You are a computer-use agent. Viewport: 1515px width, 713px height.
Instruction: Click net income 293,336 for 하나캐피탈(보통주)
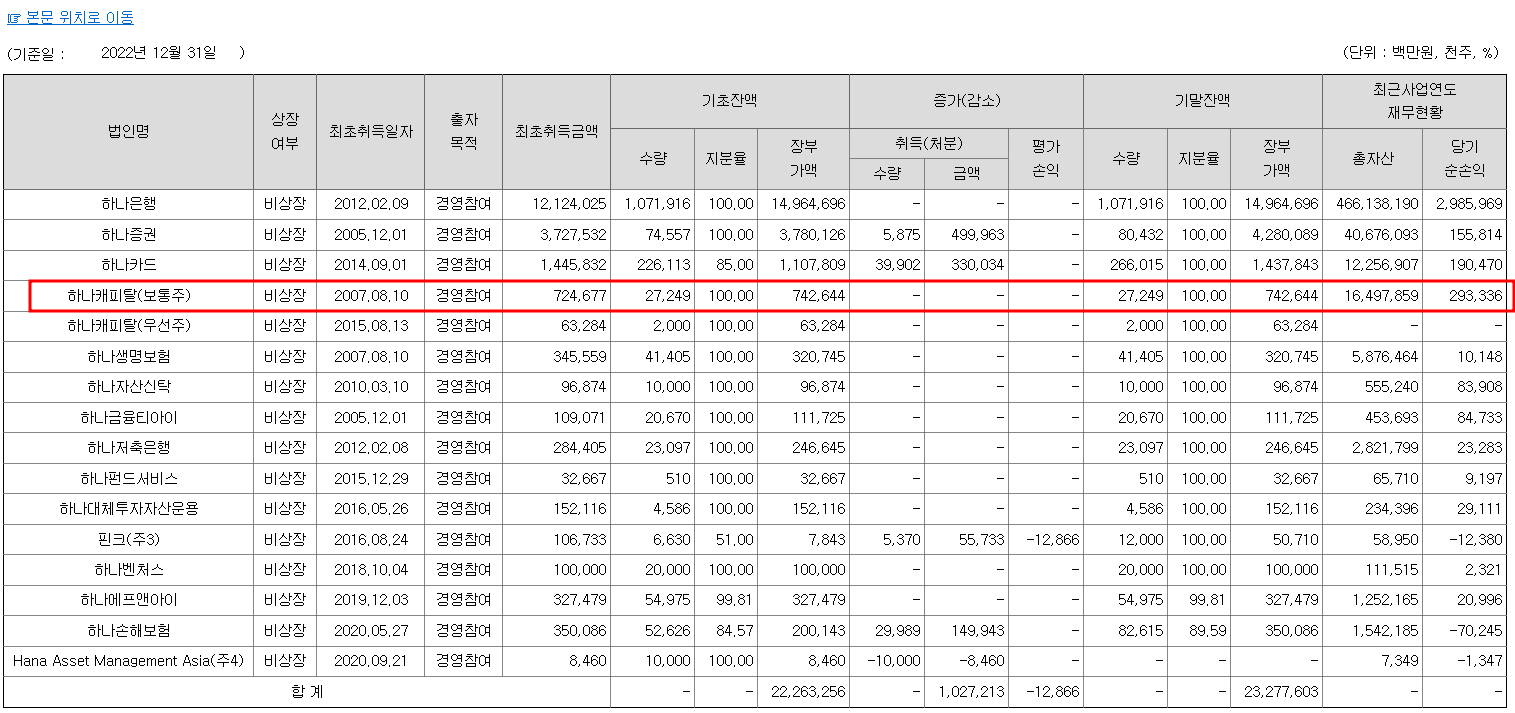(1476, 296)
